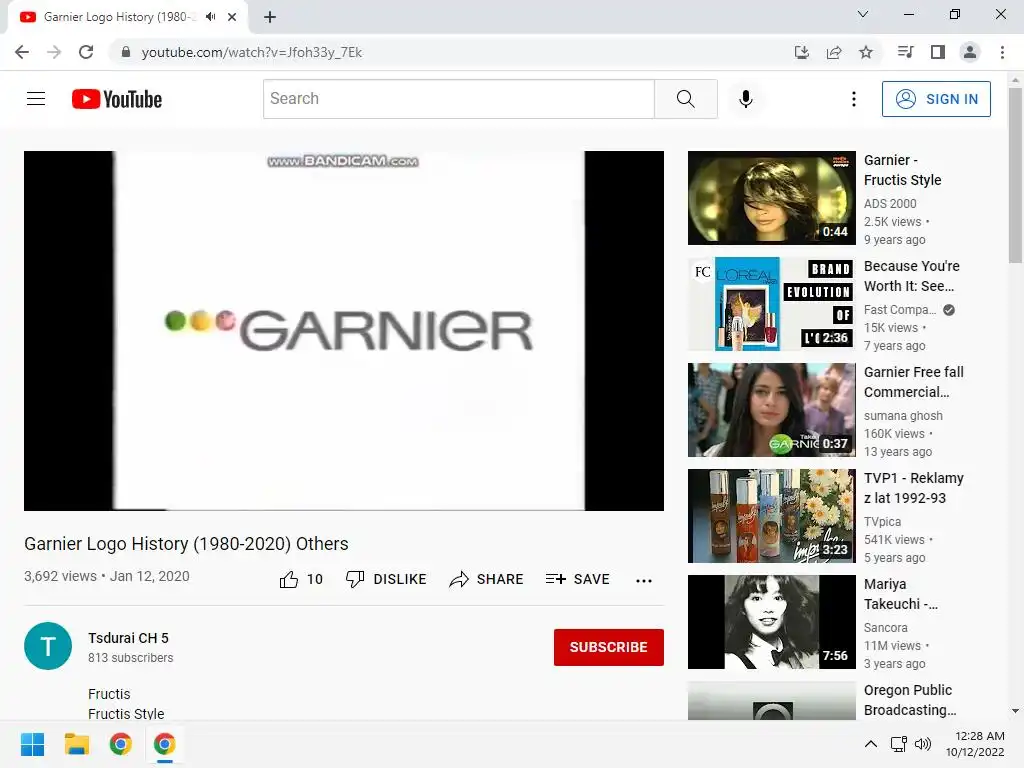Close the Garnier Logo History tab

point(232,17)
